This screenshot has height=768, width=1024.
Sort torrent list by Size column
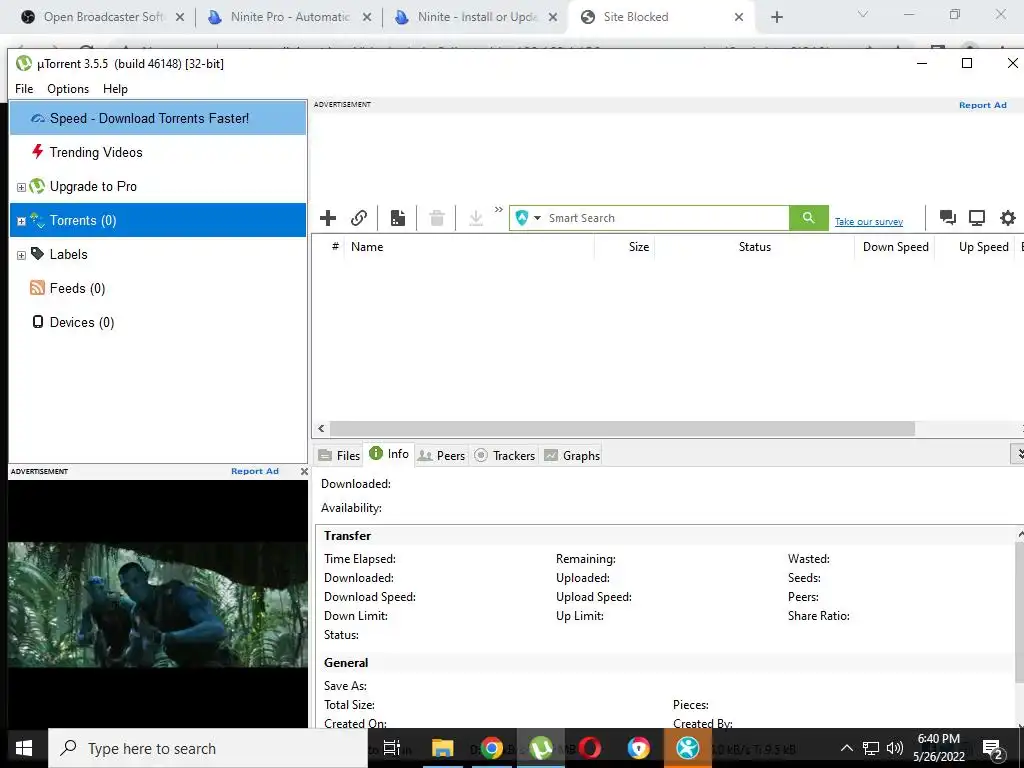pyautogui.click(x=624, y=247)
